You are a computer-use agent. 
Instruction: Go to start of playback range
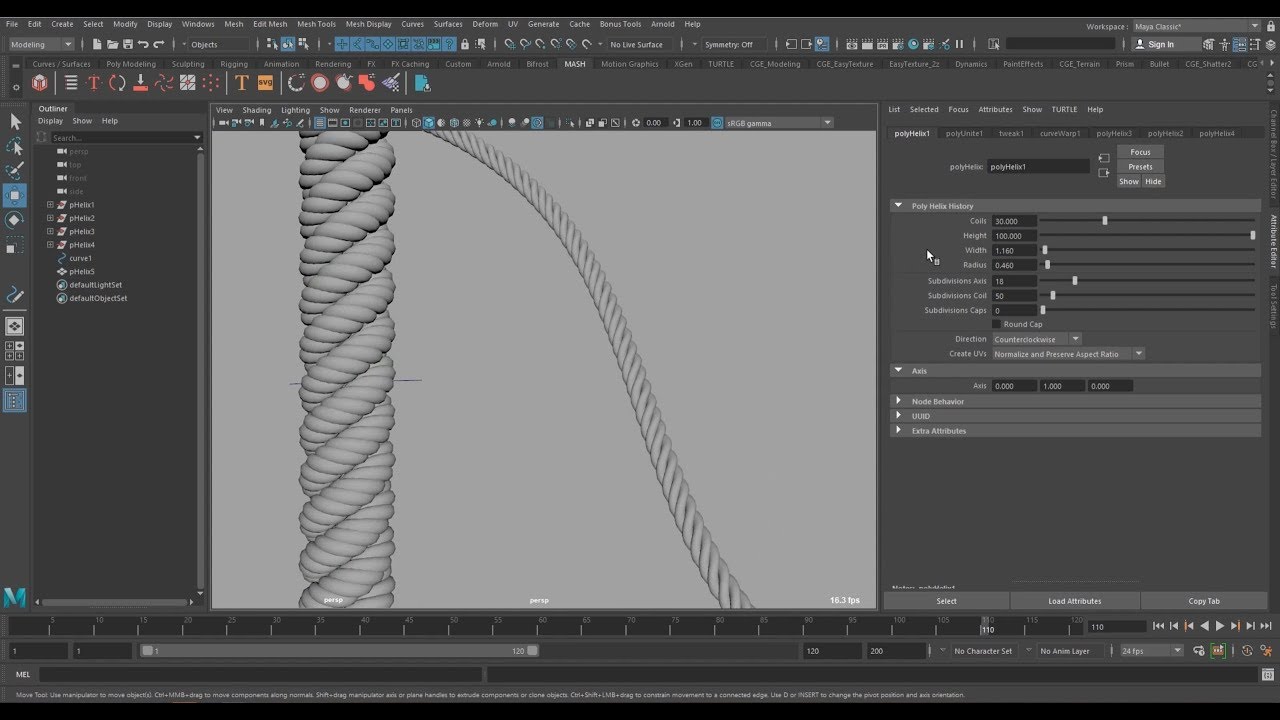tap(1158, 626)
